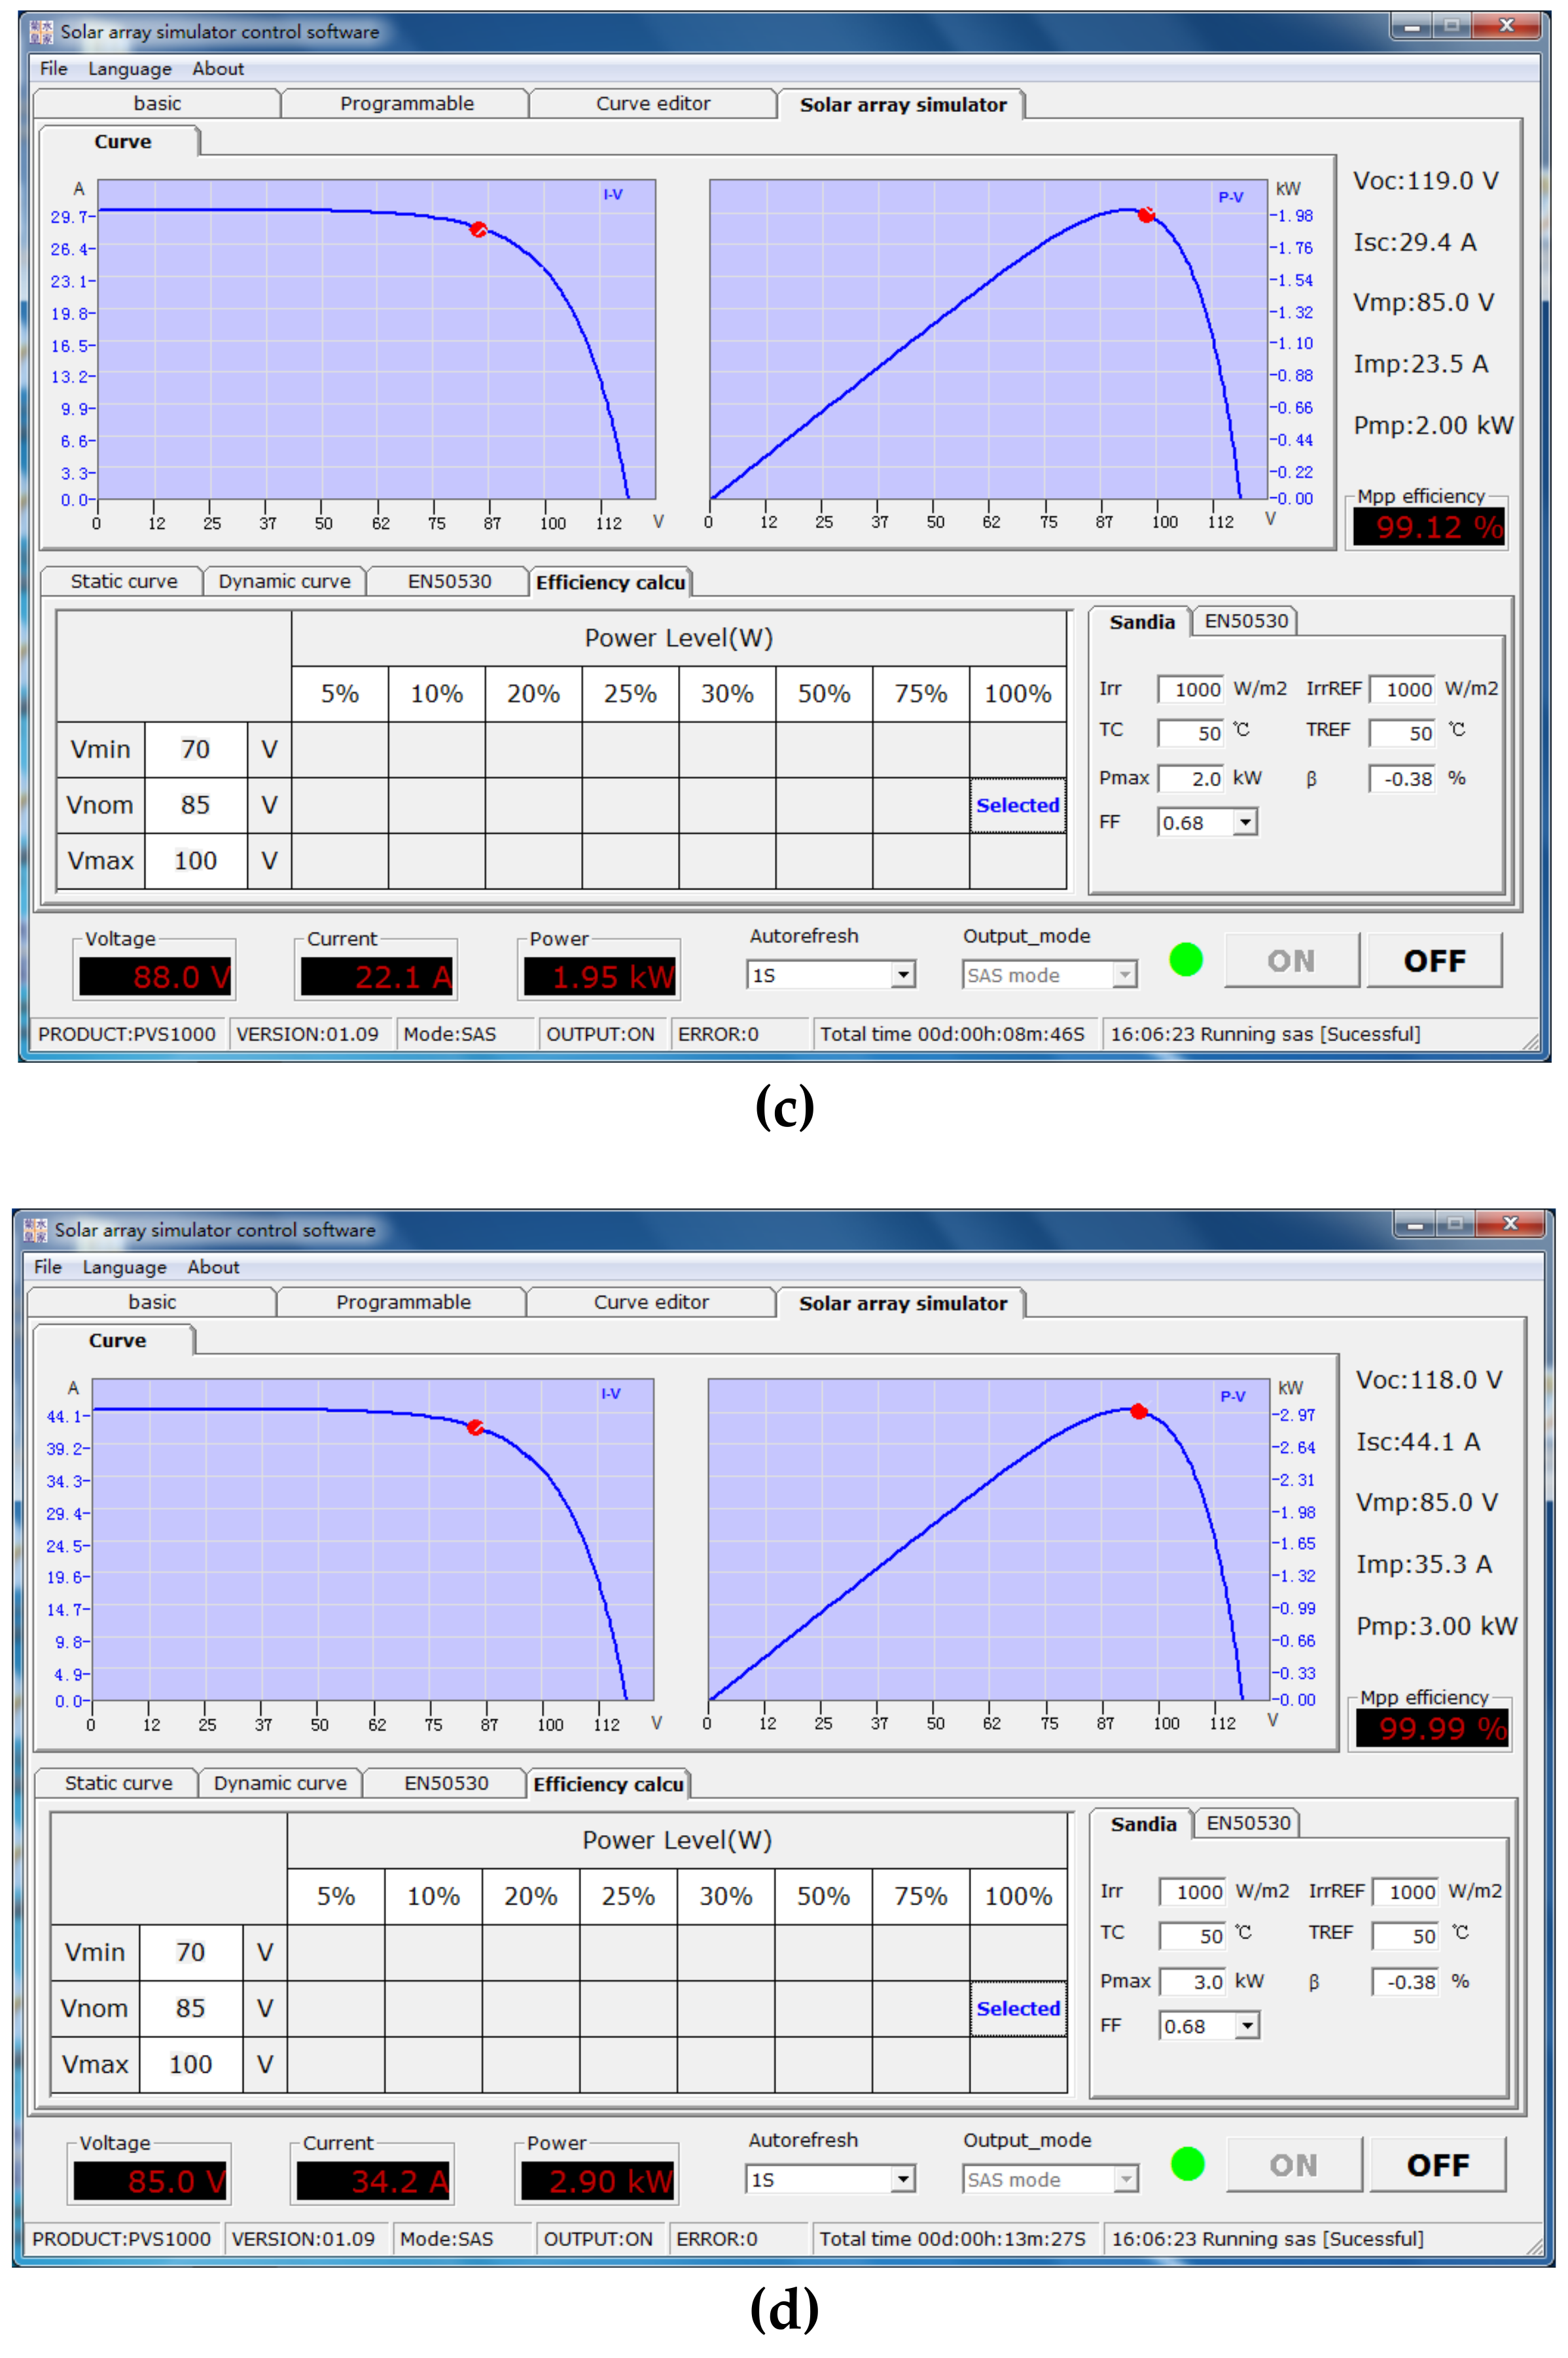Click Pmax 2.0 kW input in top window
The height and width of the screenshot is (2358, 1568).
coord(1190,778)
